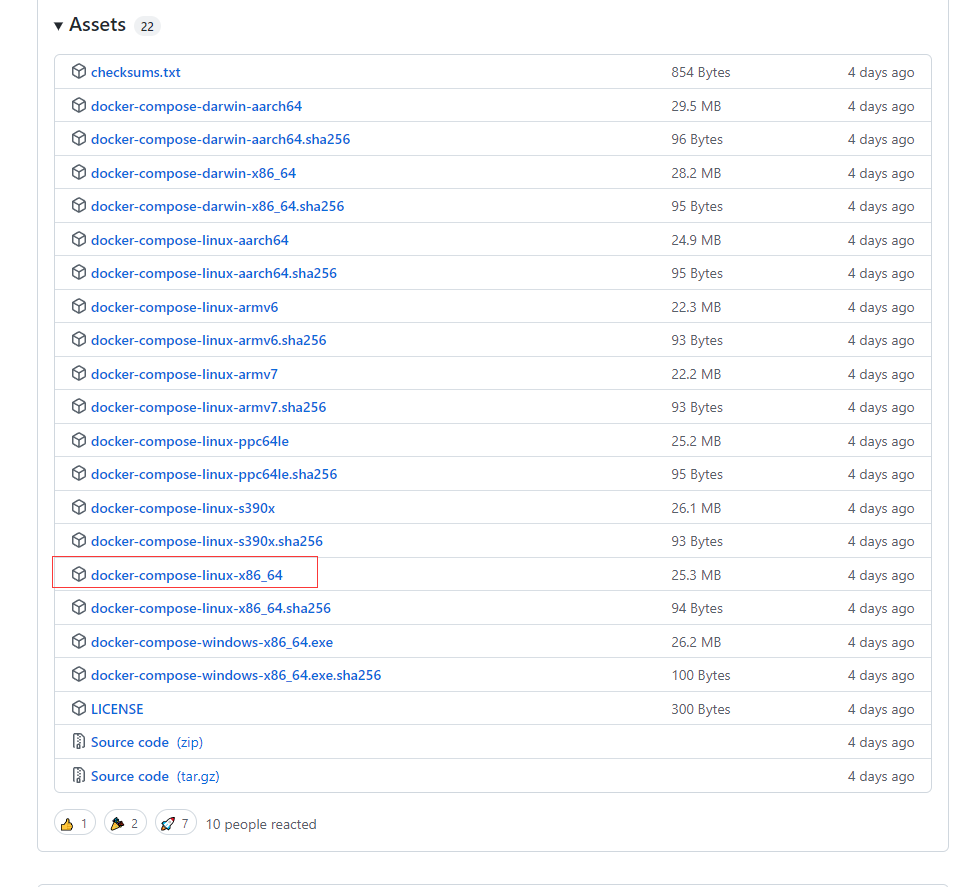
Task: Click archive icon beside Source code (tar.gz)
Action: coord(78,775)
